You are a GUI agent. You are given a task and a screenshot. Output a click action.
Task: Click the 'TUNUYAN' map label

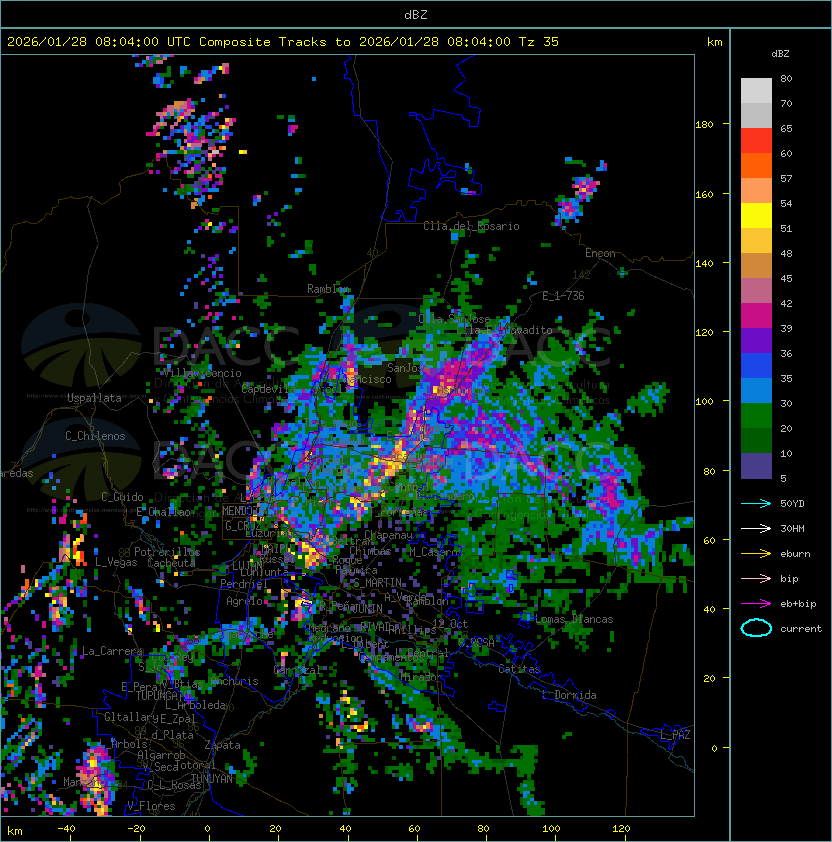click(212, 779)
